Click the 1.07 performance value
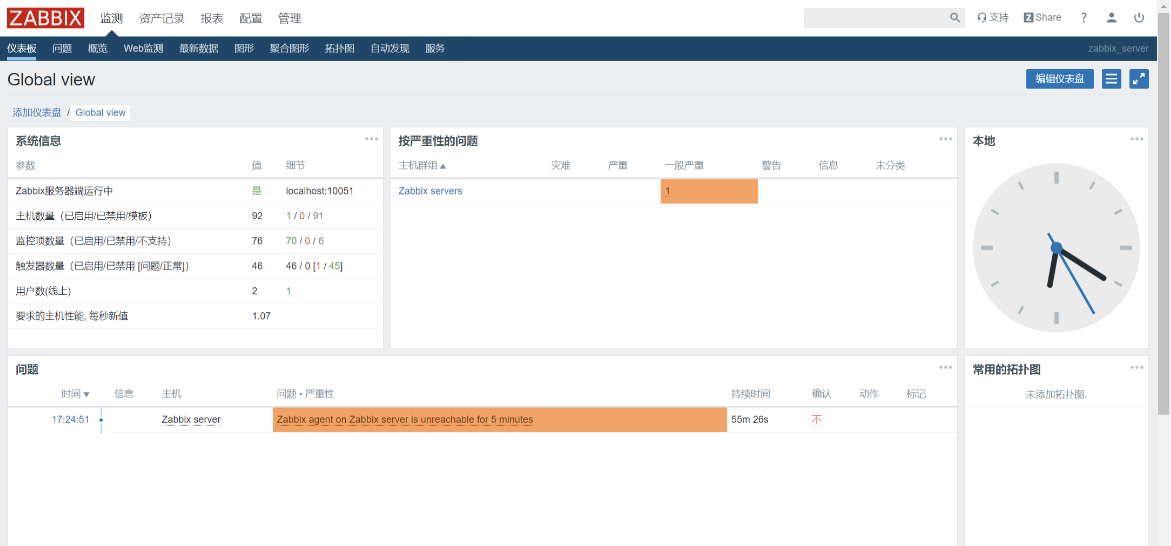This screenshot has width=1171, height=546. pyautogui.click(x=261, y=316)
